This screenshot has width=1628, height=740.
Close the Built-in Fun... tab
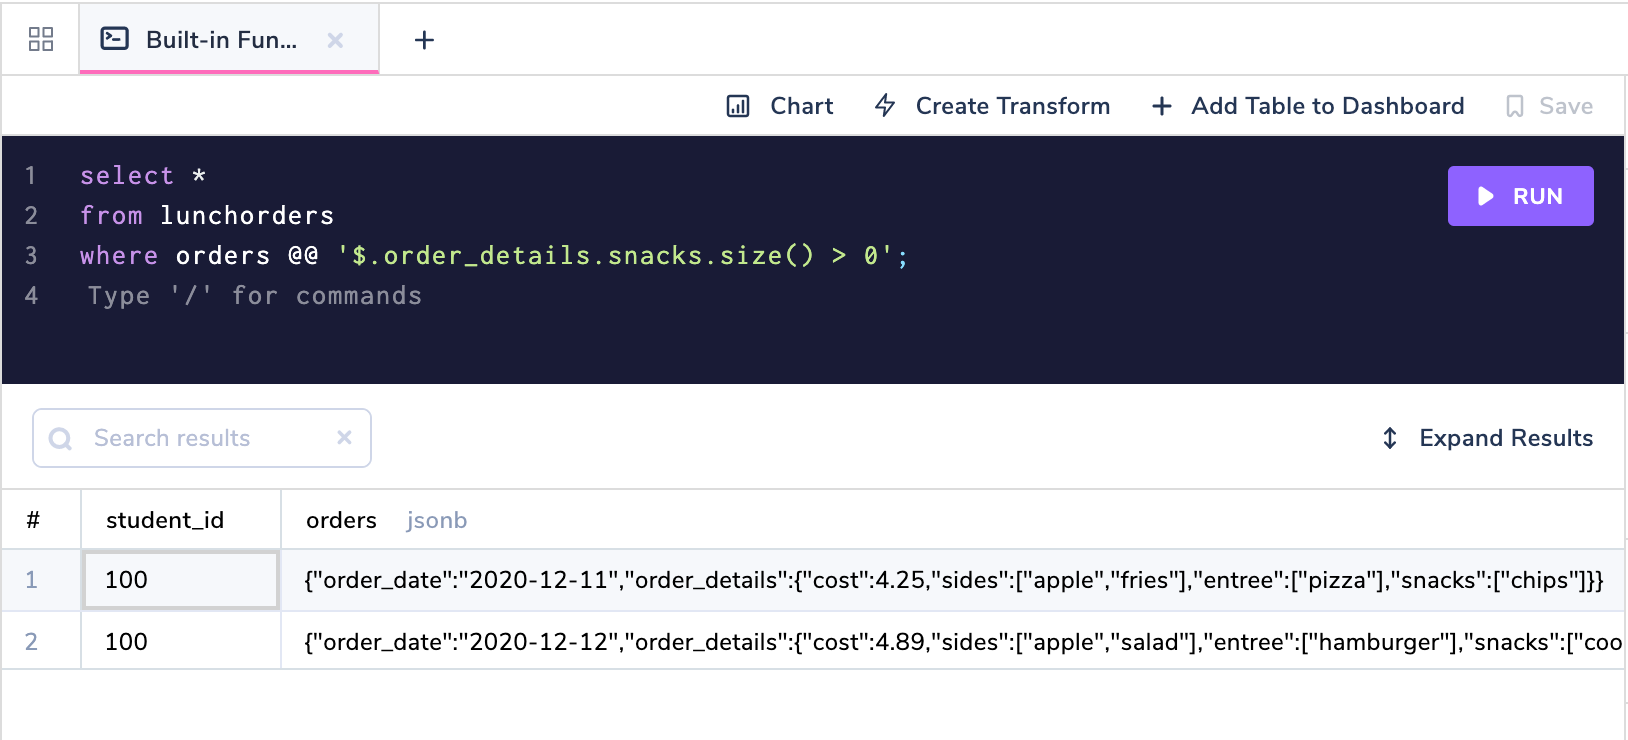(336, 40)
